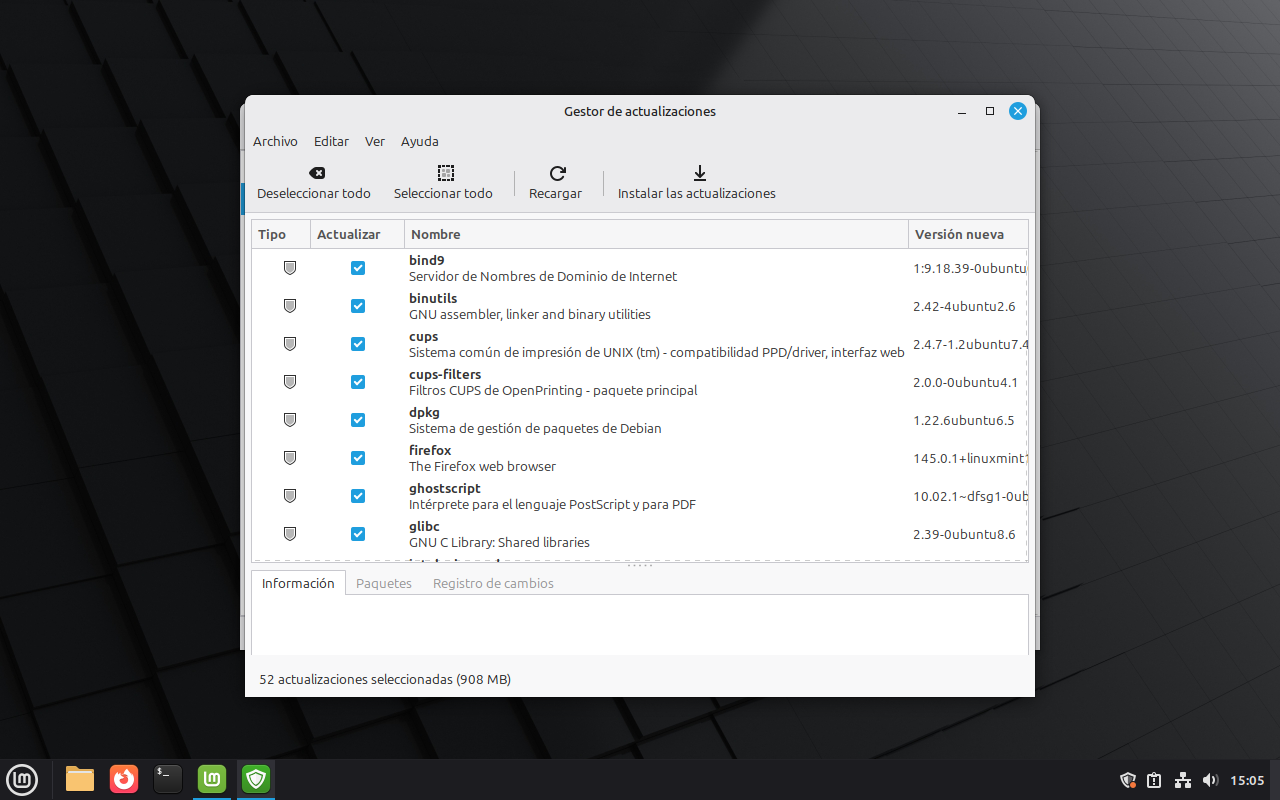Open the Ver menu
This screenshot has height=800, width=1280.
[375, 142]
